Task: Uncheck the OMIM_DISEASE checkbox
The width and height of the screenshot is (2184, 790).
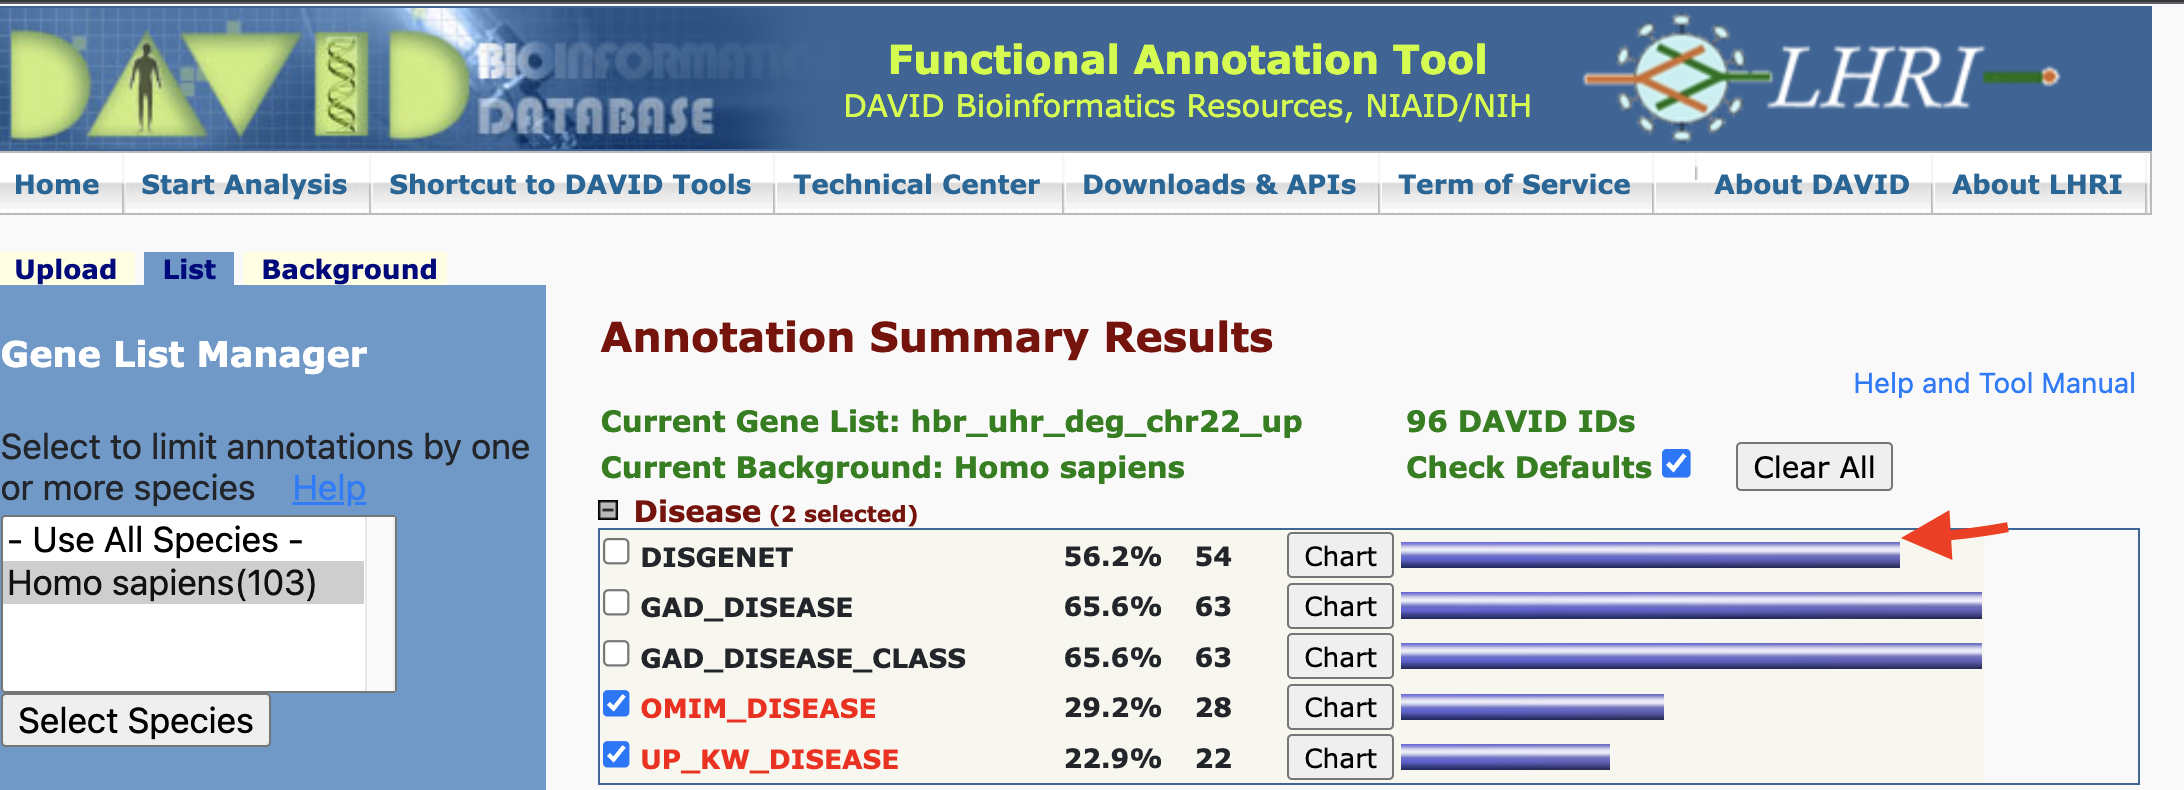Action: (617, 704)
